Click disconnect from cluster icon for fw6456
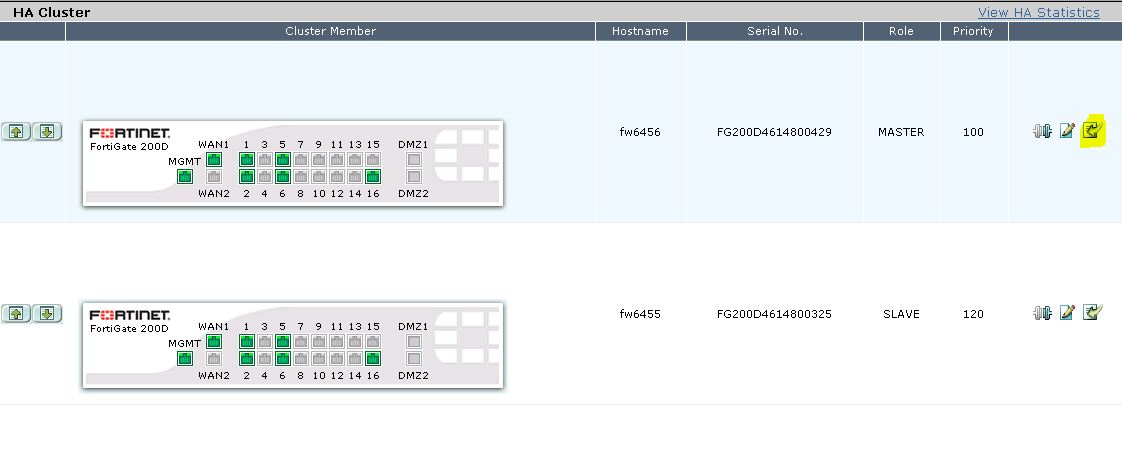This screenshot has height=454, width=1122. click(x=1043, y=131)
